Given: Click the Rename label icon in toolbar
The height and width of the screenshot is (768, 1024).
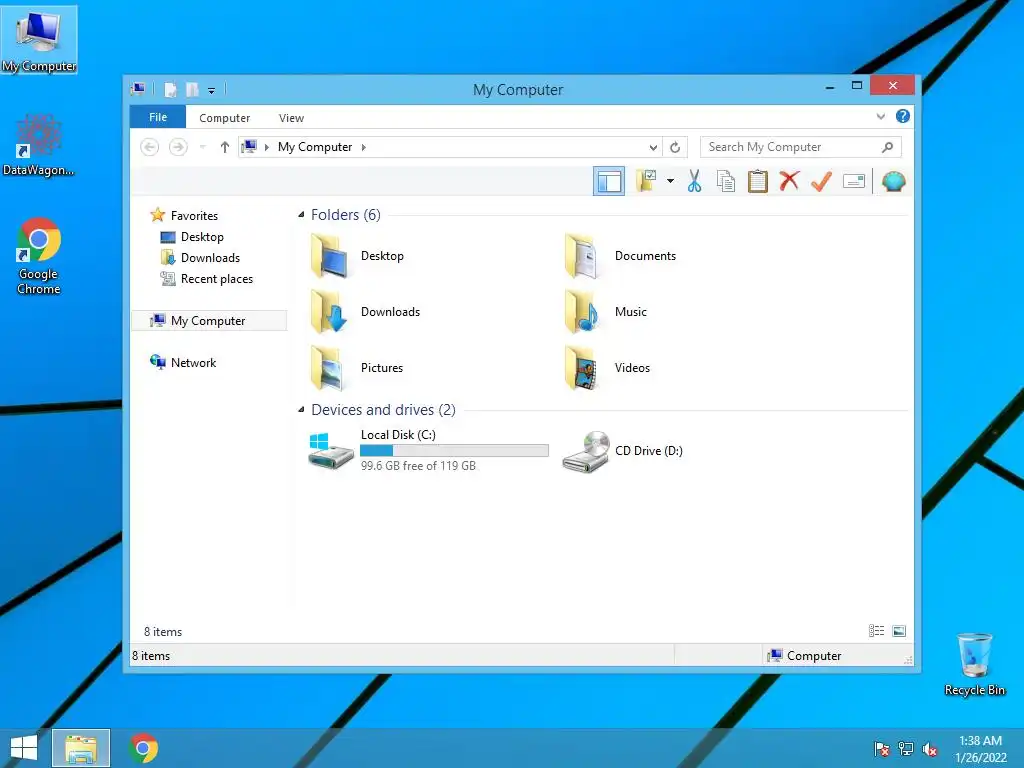Looking at the screenshot, I should [854, 181].
